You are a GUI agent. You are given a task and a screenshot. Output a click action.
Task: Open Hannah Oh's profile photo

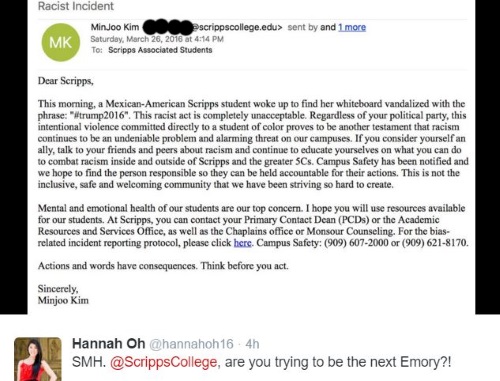pyautogui.click(x=38, y=359)
